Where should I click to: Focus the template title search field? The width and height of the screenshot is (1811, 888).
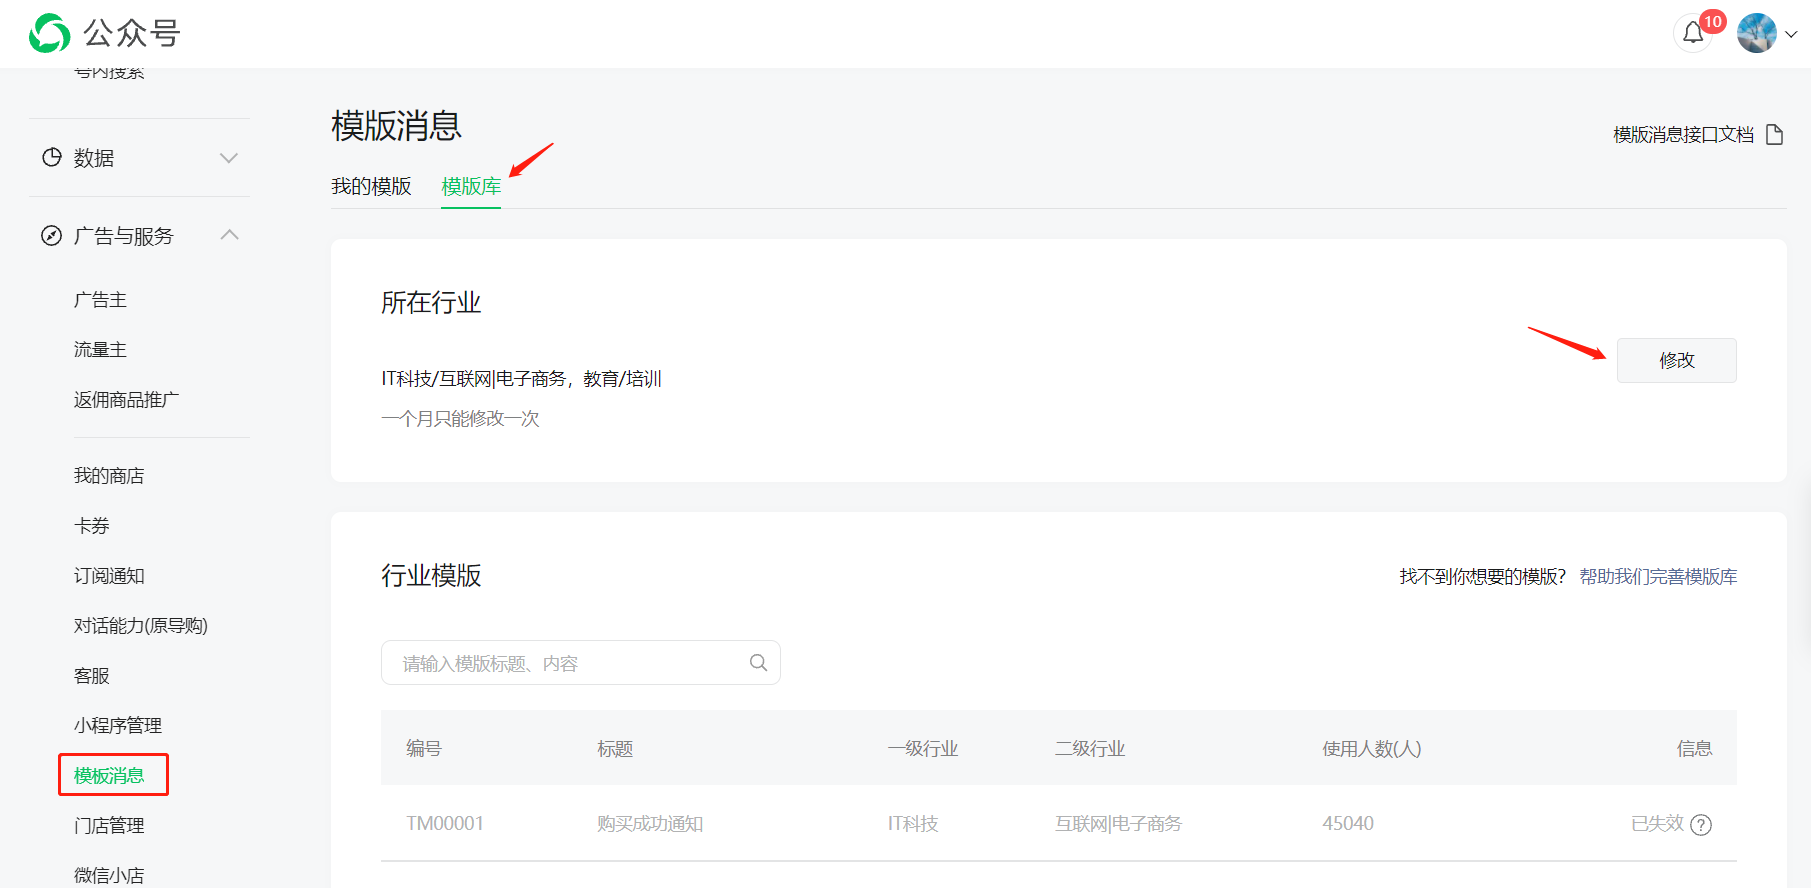[x=580, y=663]
